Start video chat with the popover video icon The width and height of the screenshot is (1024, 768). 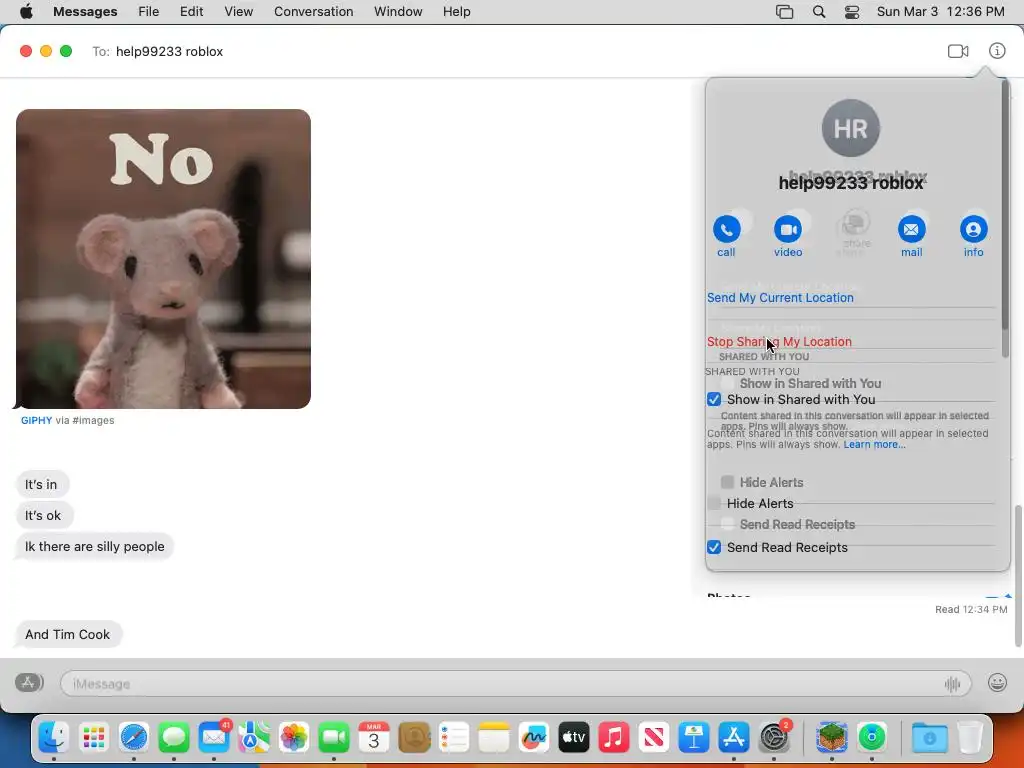(788, 229)
